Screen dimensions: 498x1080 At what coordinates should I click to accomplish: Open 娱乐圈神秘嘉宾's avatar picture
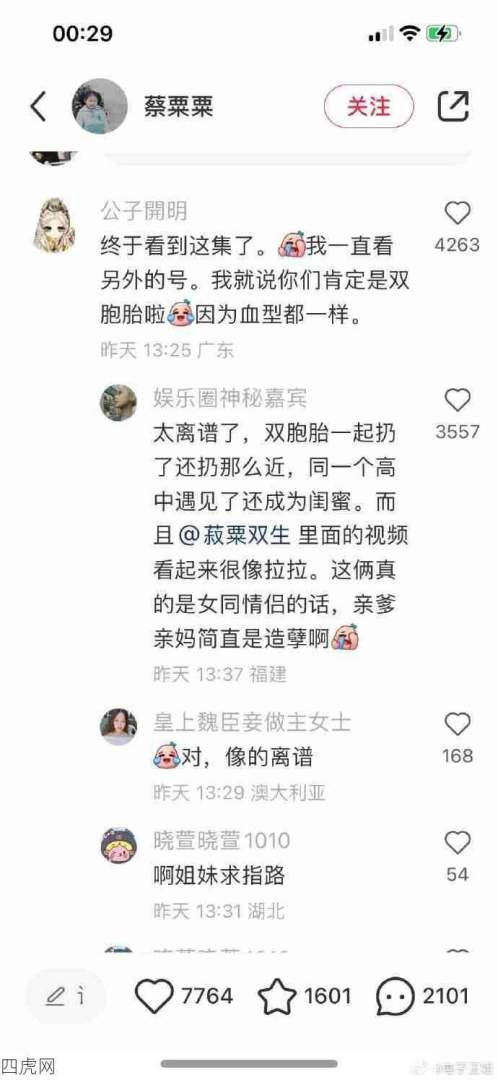(118, 402)
